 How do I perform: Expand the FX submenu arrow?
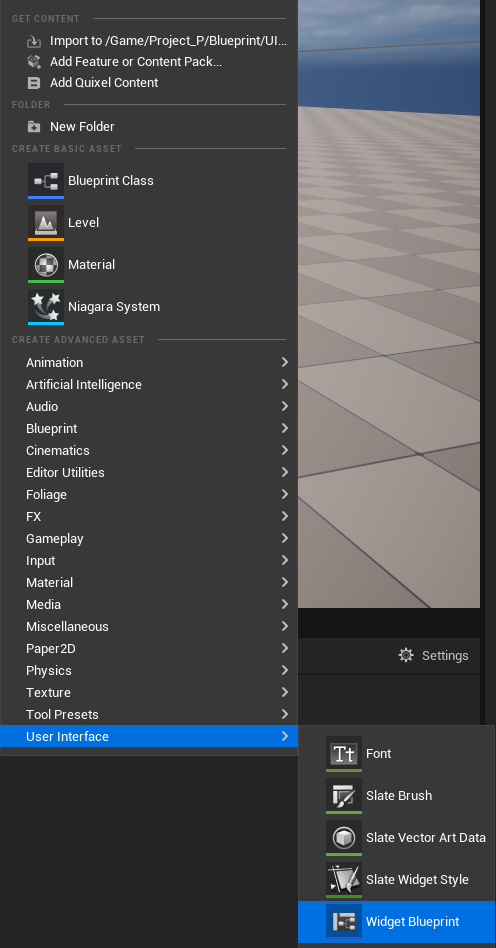[285, 516]
